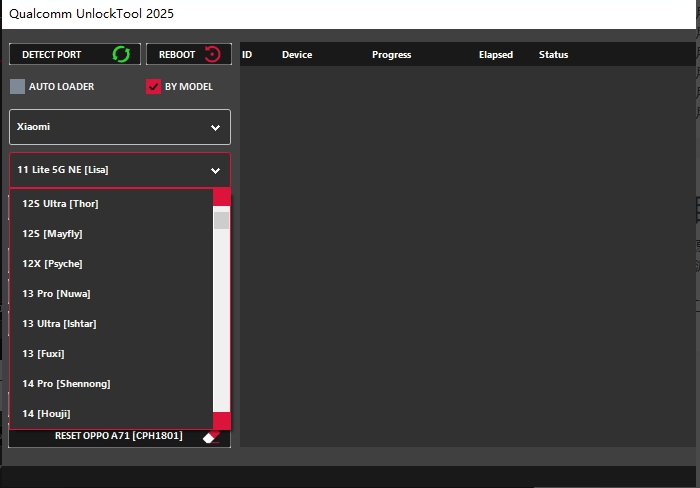This screenshot has height=488, width=700.
Task: Pick 14 Pro [Shennong] from the dropdown
Action: pos(111,384)
